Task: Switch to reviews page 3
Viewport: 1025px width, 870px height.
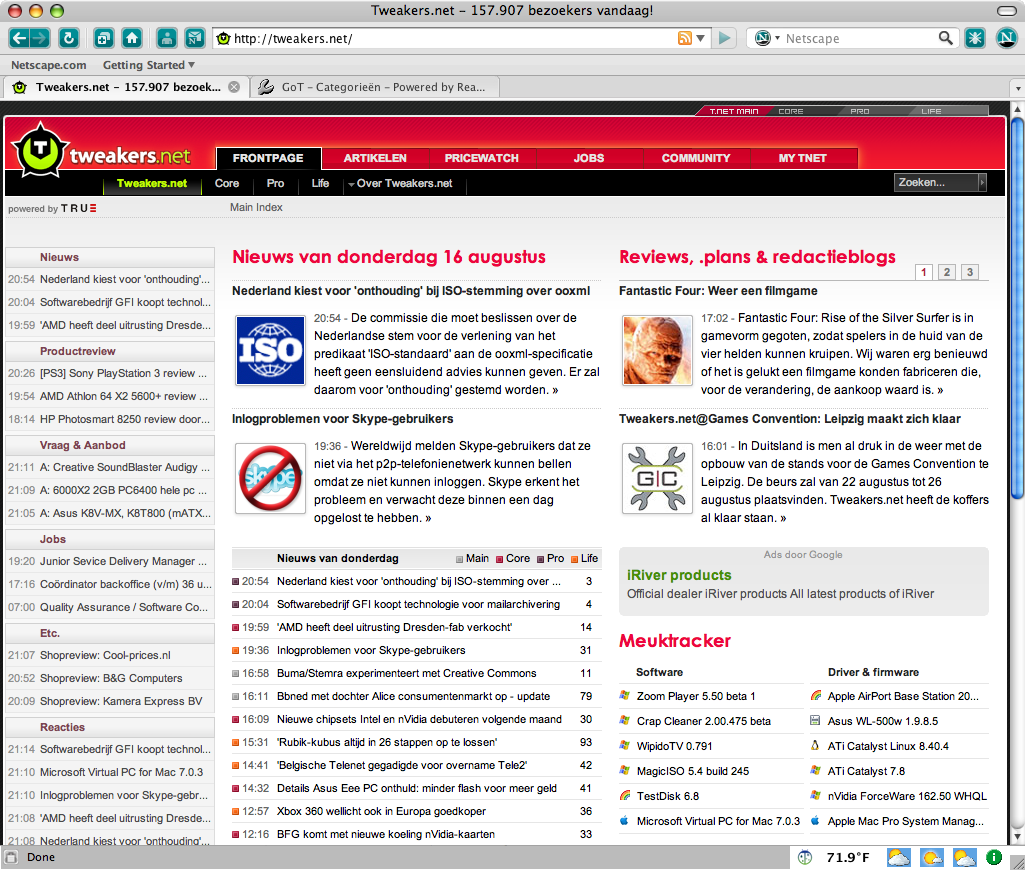Action: click(x=970, y=272)
